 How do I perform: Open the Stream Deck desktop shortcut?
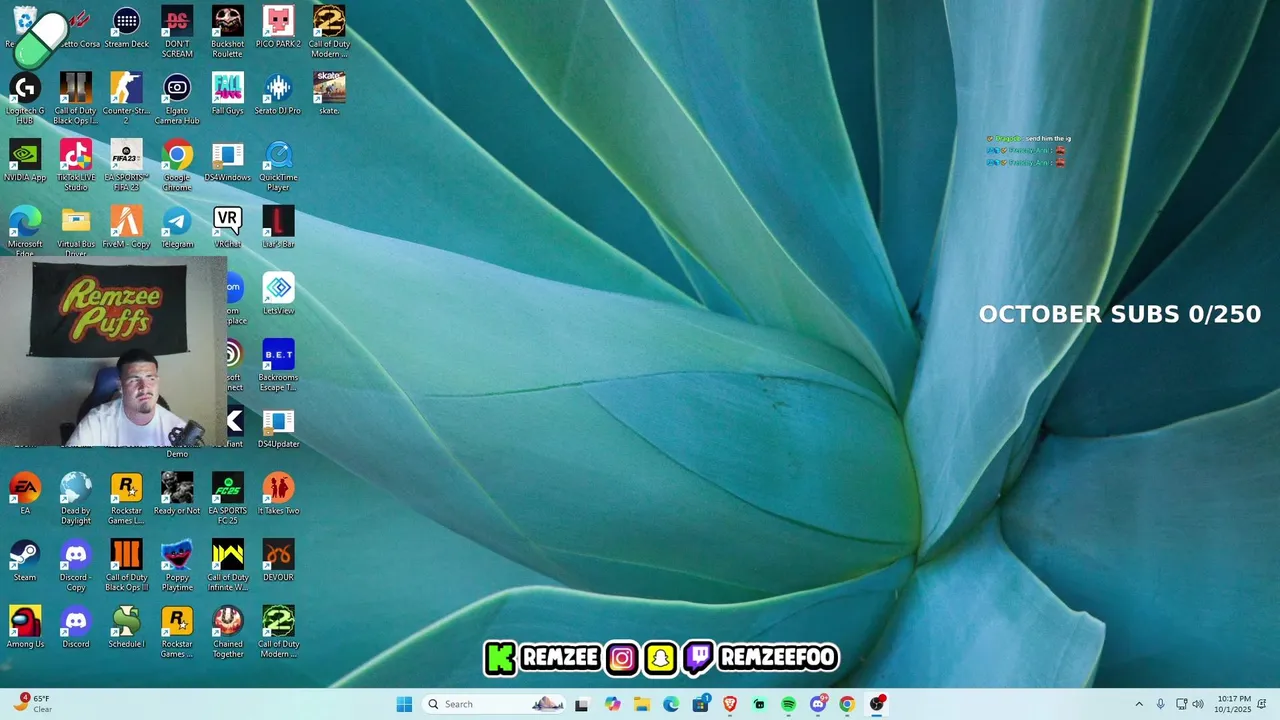126,29
